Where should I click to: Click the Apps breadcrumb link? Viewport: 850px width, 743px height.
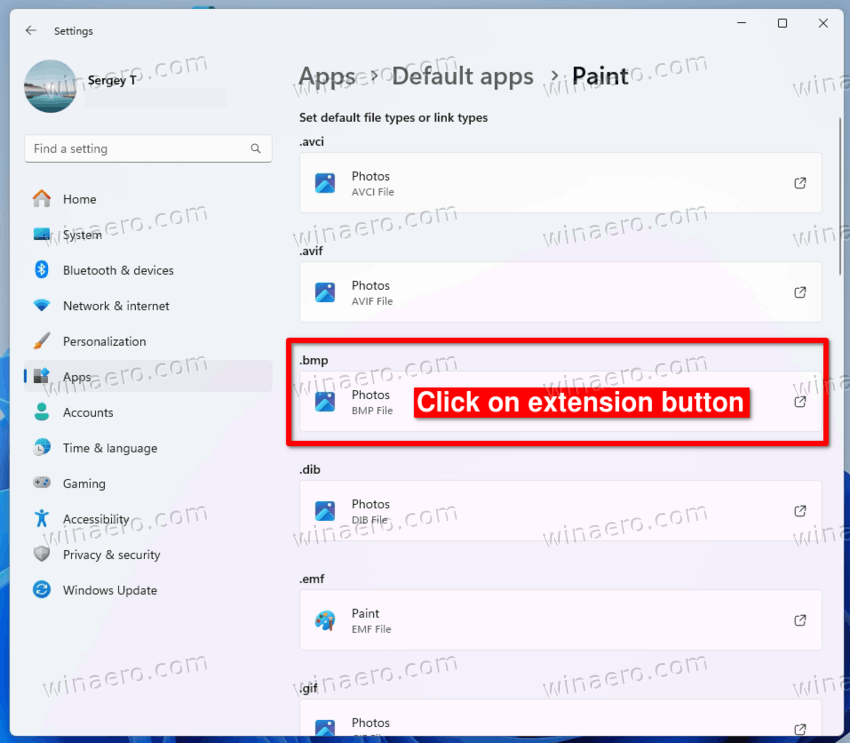tap(327, 76)
